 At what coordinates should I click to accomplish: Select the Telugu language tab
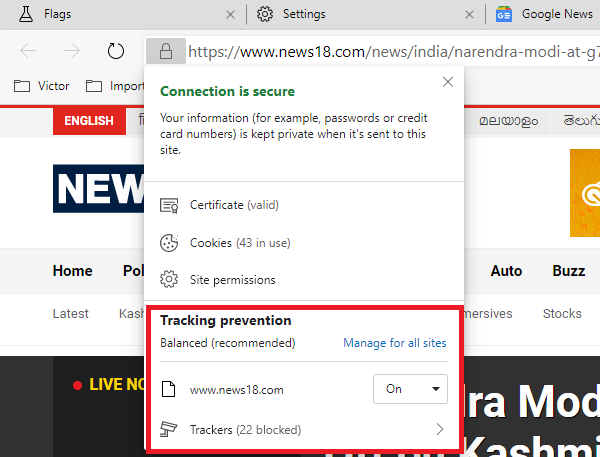click(x=580, y=121)
